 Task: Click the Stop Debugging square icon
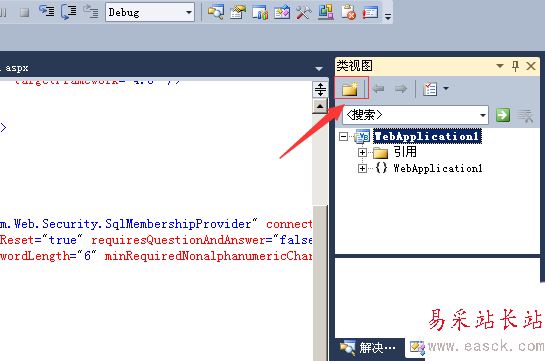coord(25,13)
